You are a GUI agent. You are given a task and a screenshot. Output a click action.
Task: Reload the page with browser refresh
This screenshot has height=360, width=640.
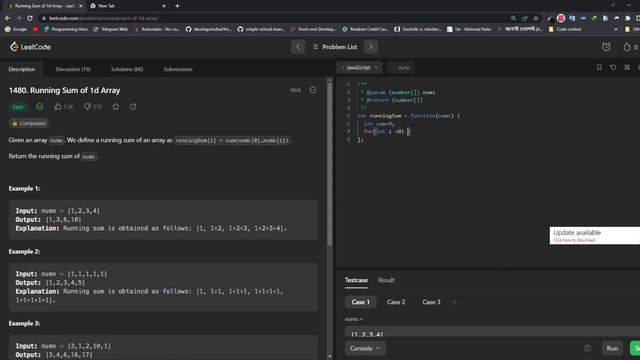[x=30, y=18]
